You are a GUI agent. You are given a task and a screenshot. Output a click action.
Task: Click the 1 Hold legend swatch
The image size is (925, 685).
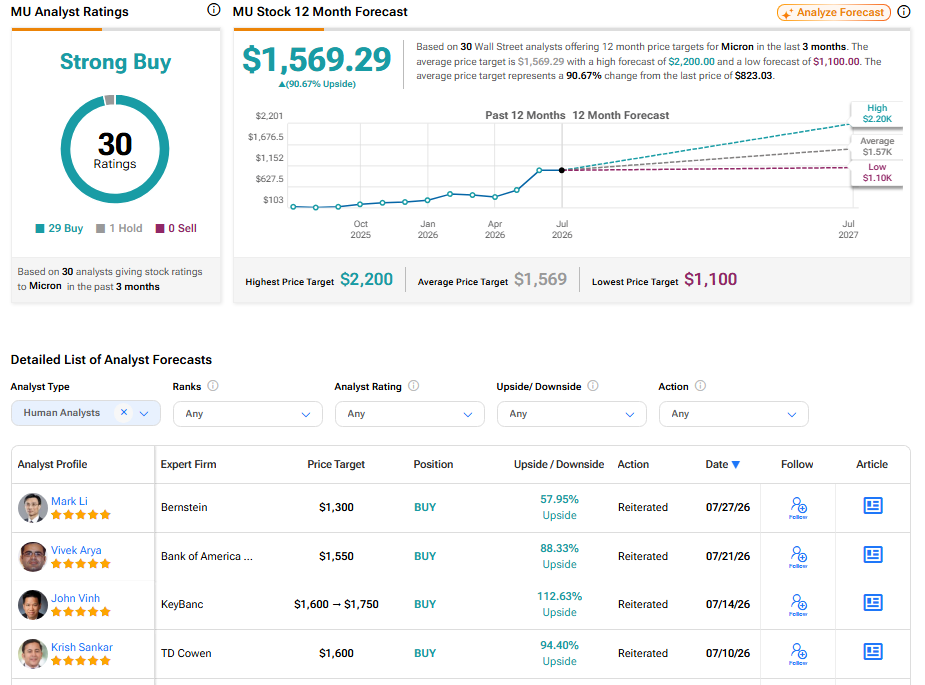point(100,228)
